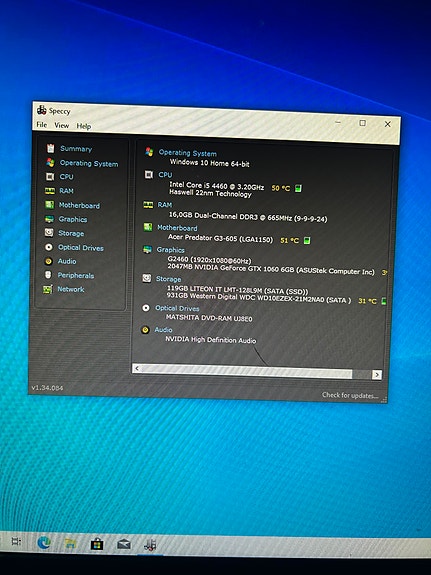
Task: Click the Acer Predator G3-605 text
Action: (x=220, y=238)
